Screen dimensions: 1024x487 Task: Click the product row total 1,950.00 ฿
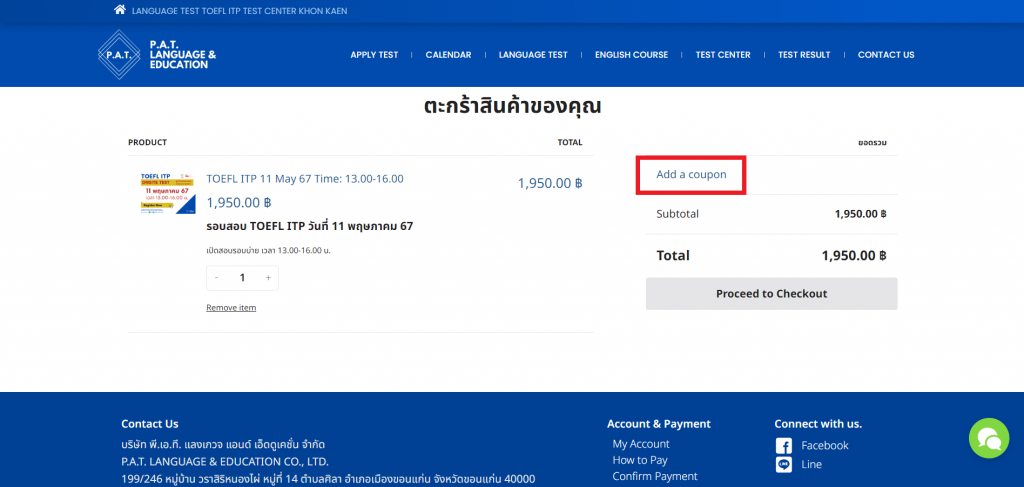coord(550,183)
